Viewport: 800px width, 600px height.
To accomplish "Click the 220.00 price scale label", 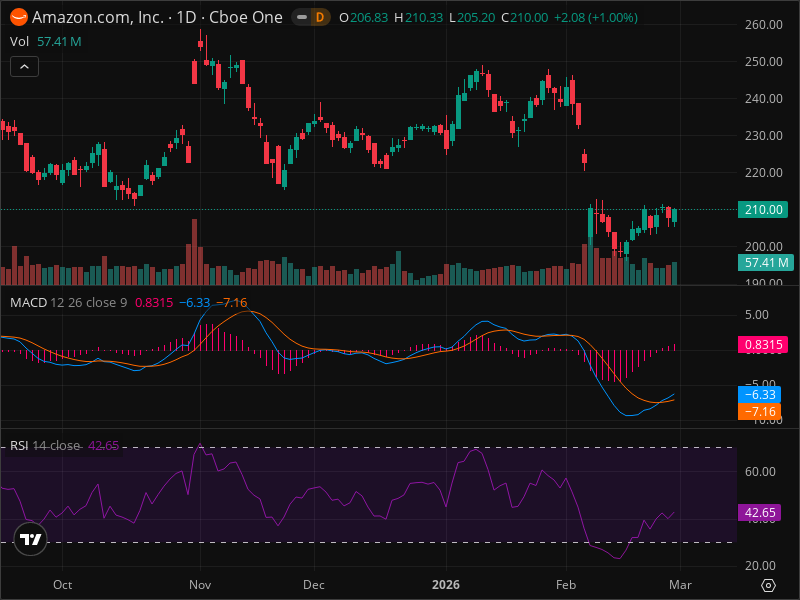I will [x=763, y=172].
